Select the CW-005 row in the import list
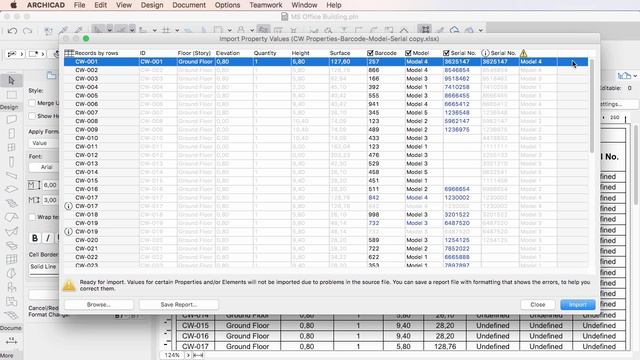The height and width of the screenshot is (360, 640). tap(326, 96)
